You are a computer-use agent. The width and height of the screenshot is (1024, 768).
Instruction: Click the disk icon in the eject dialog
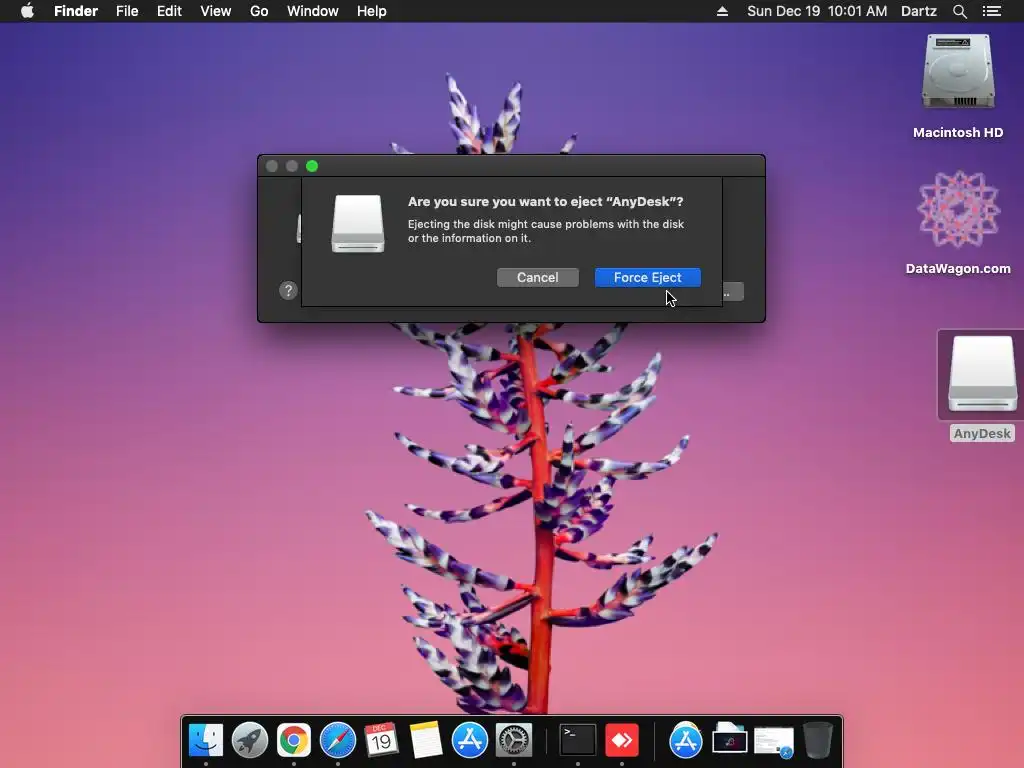pos(358,223)
